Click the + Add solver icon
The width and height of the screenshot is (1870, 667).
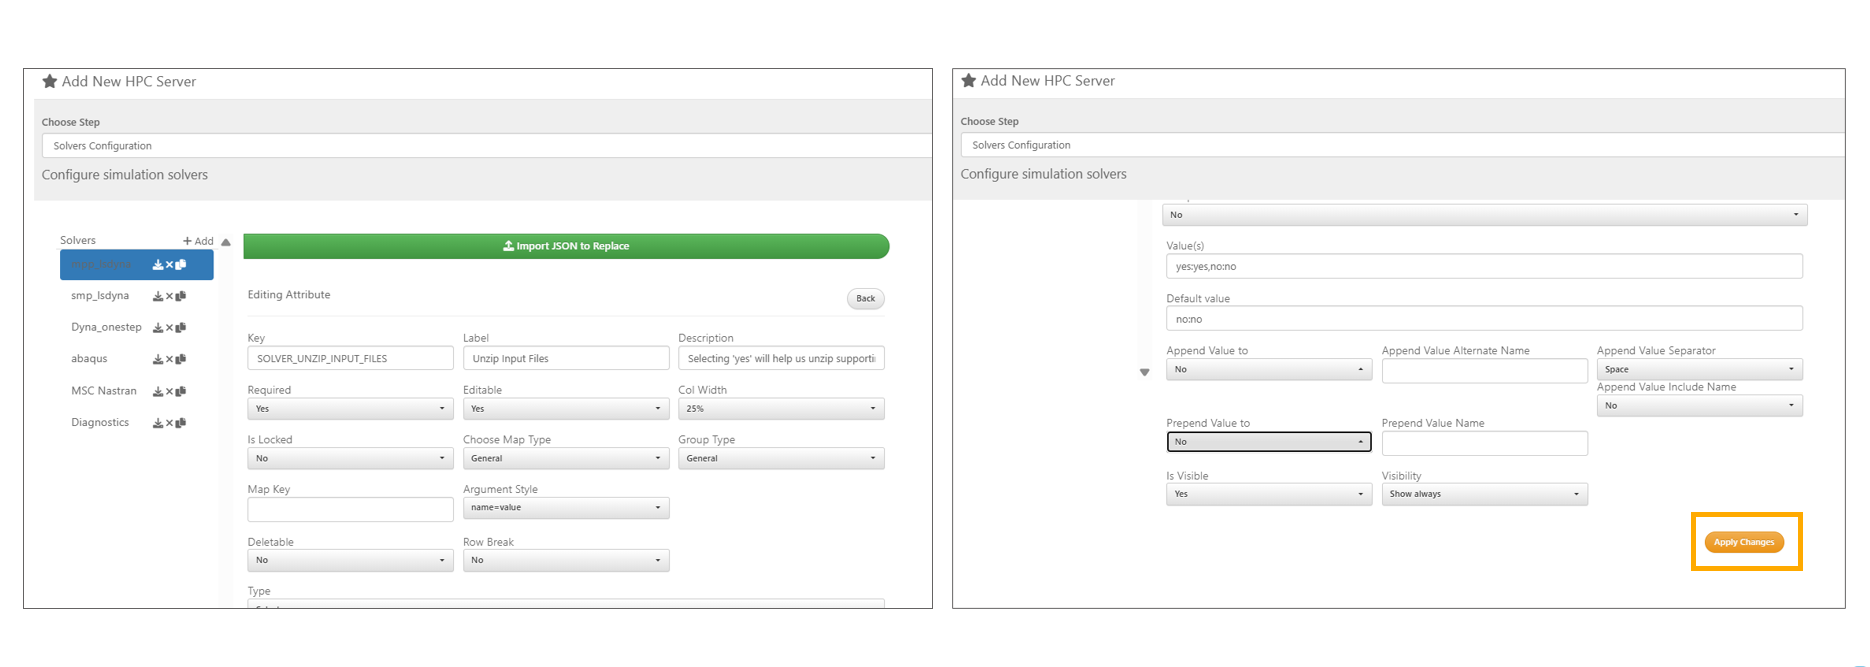[x=198, y=241]
